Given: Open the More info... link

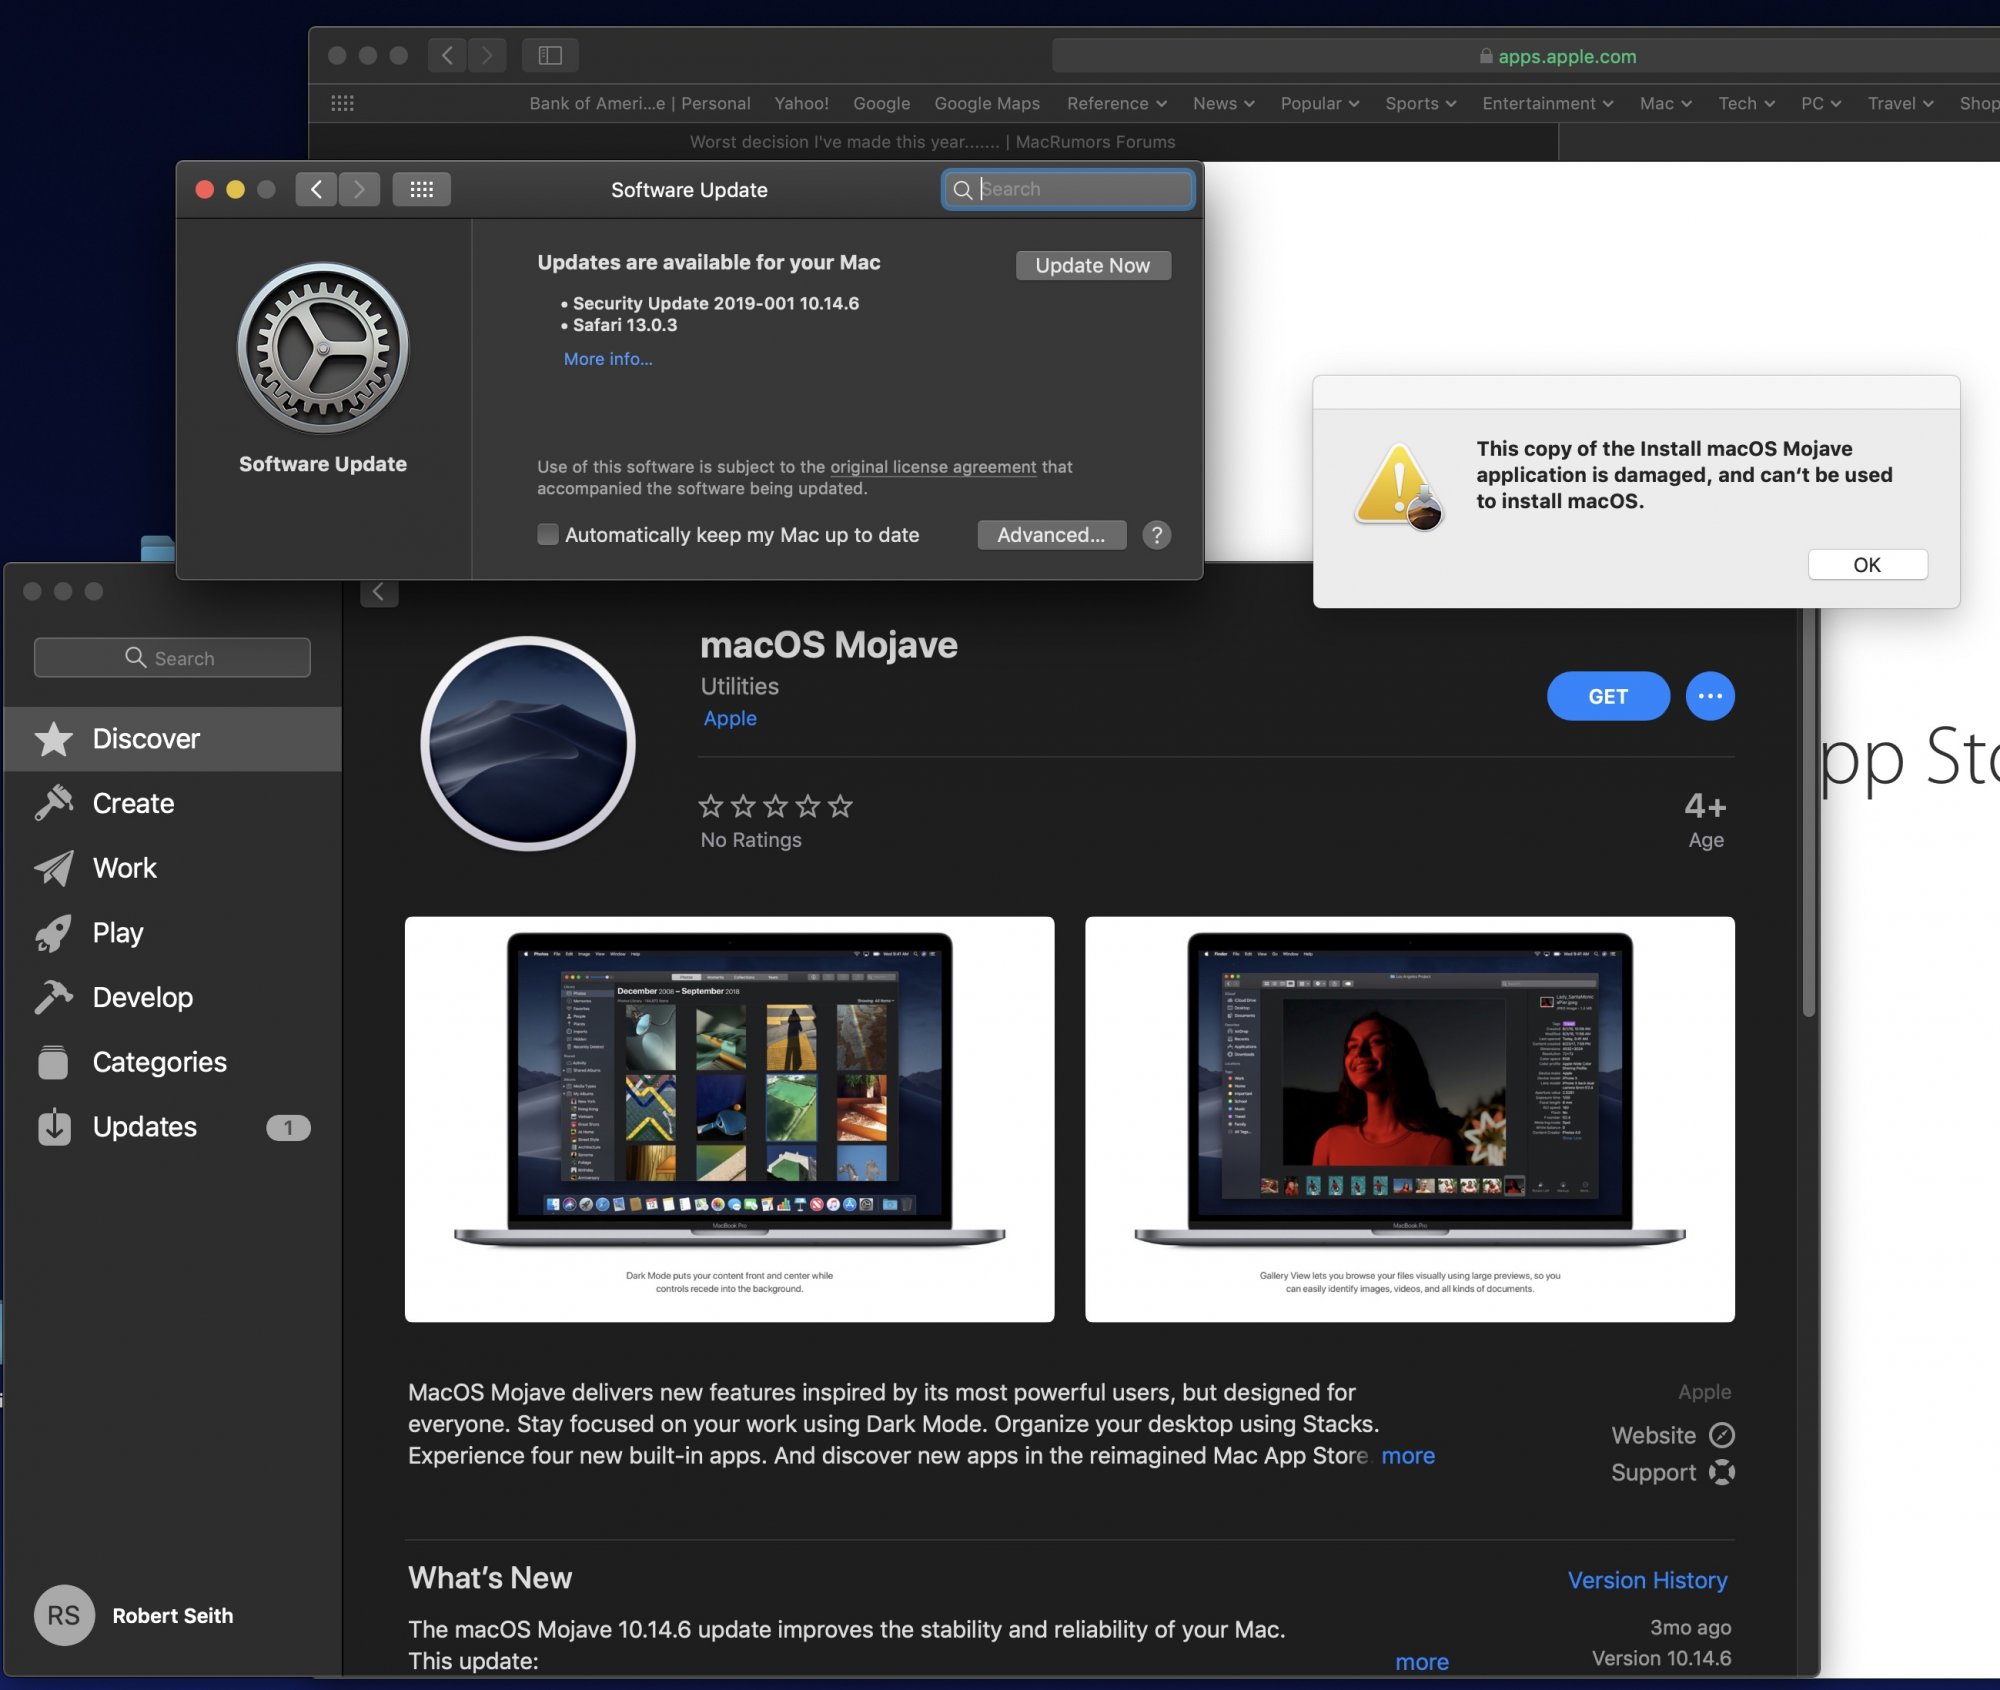Looking at the screenshot, I should 608,359.
